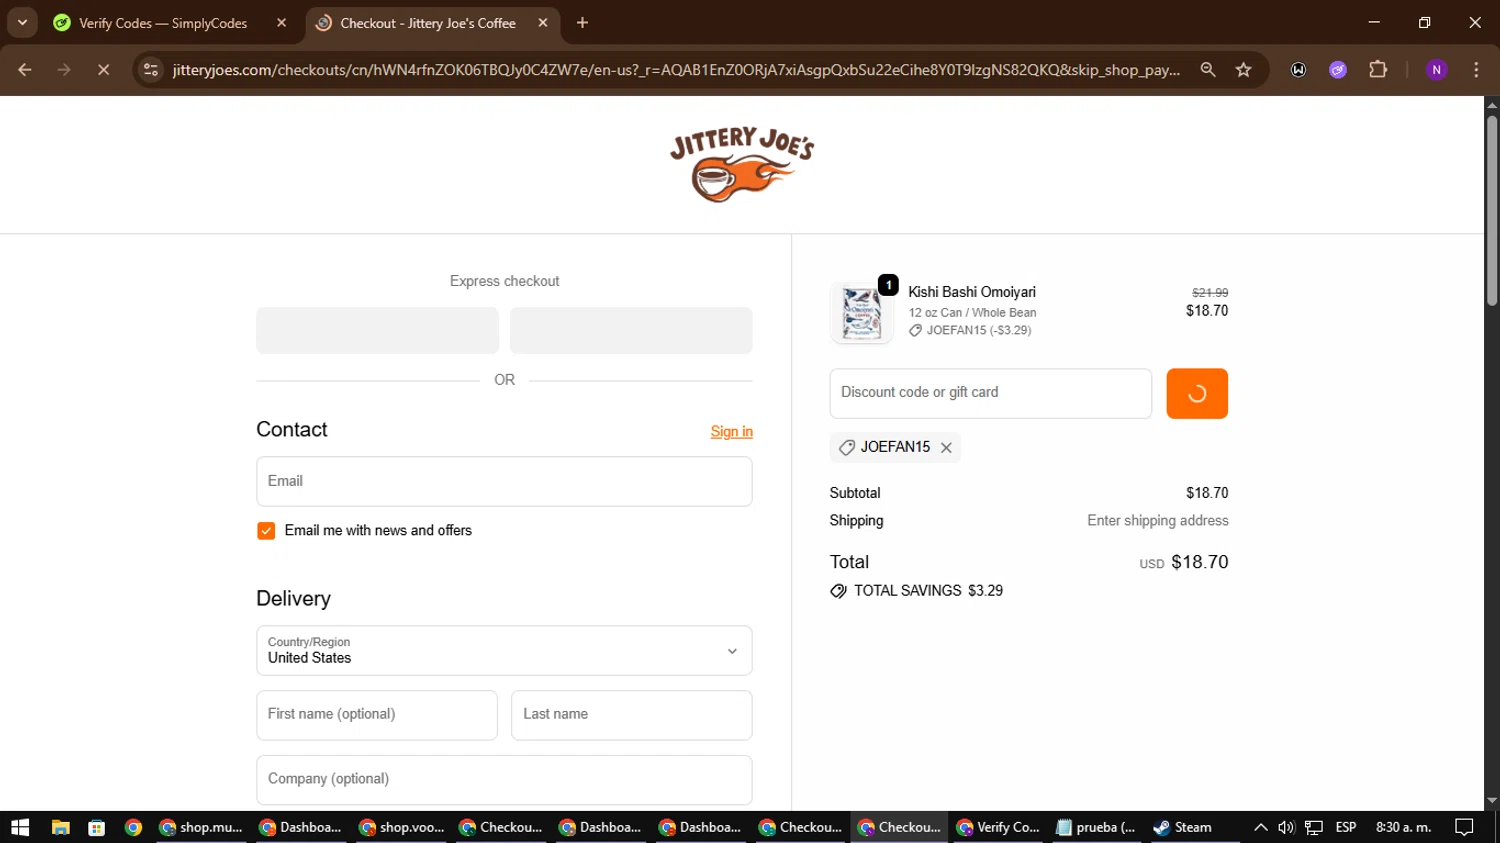The image size is (1500, 843).
Task: Switch to the shop.voo... taskbar window
Action: [401, 827]
